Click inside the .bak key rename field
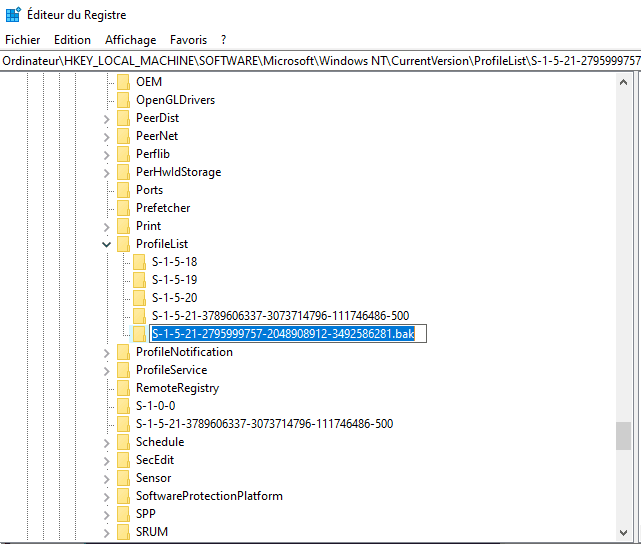 click(x=288, y=334)
